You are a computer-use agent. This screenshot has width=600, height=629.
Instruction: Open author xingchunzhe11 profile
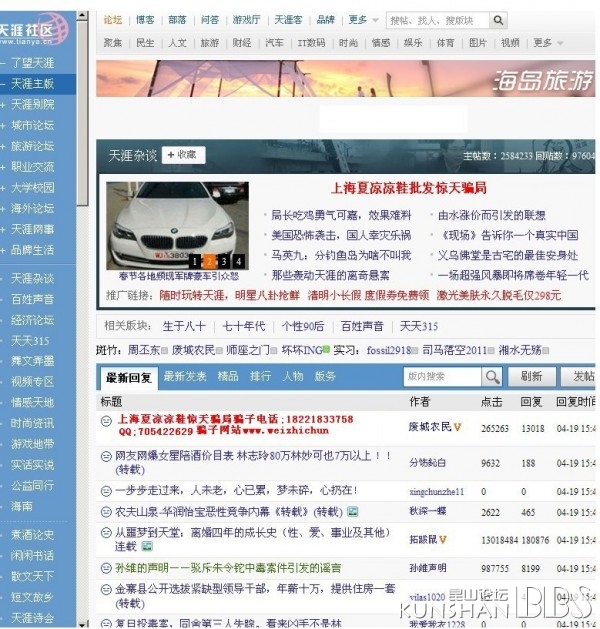point(436,491)
